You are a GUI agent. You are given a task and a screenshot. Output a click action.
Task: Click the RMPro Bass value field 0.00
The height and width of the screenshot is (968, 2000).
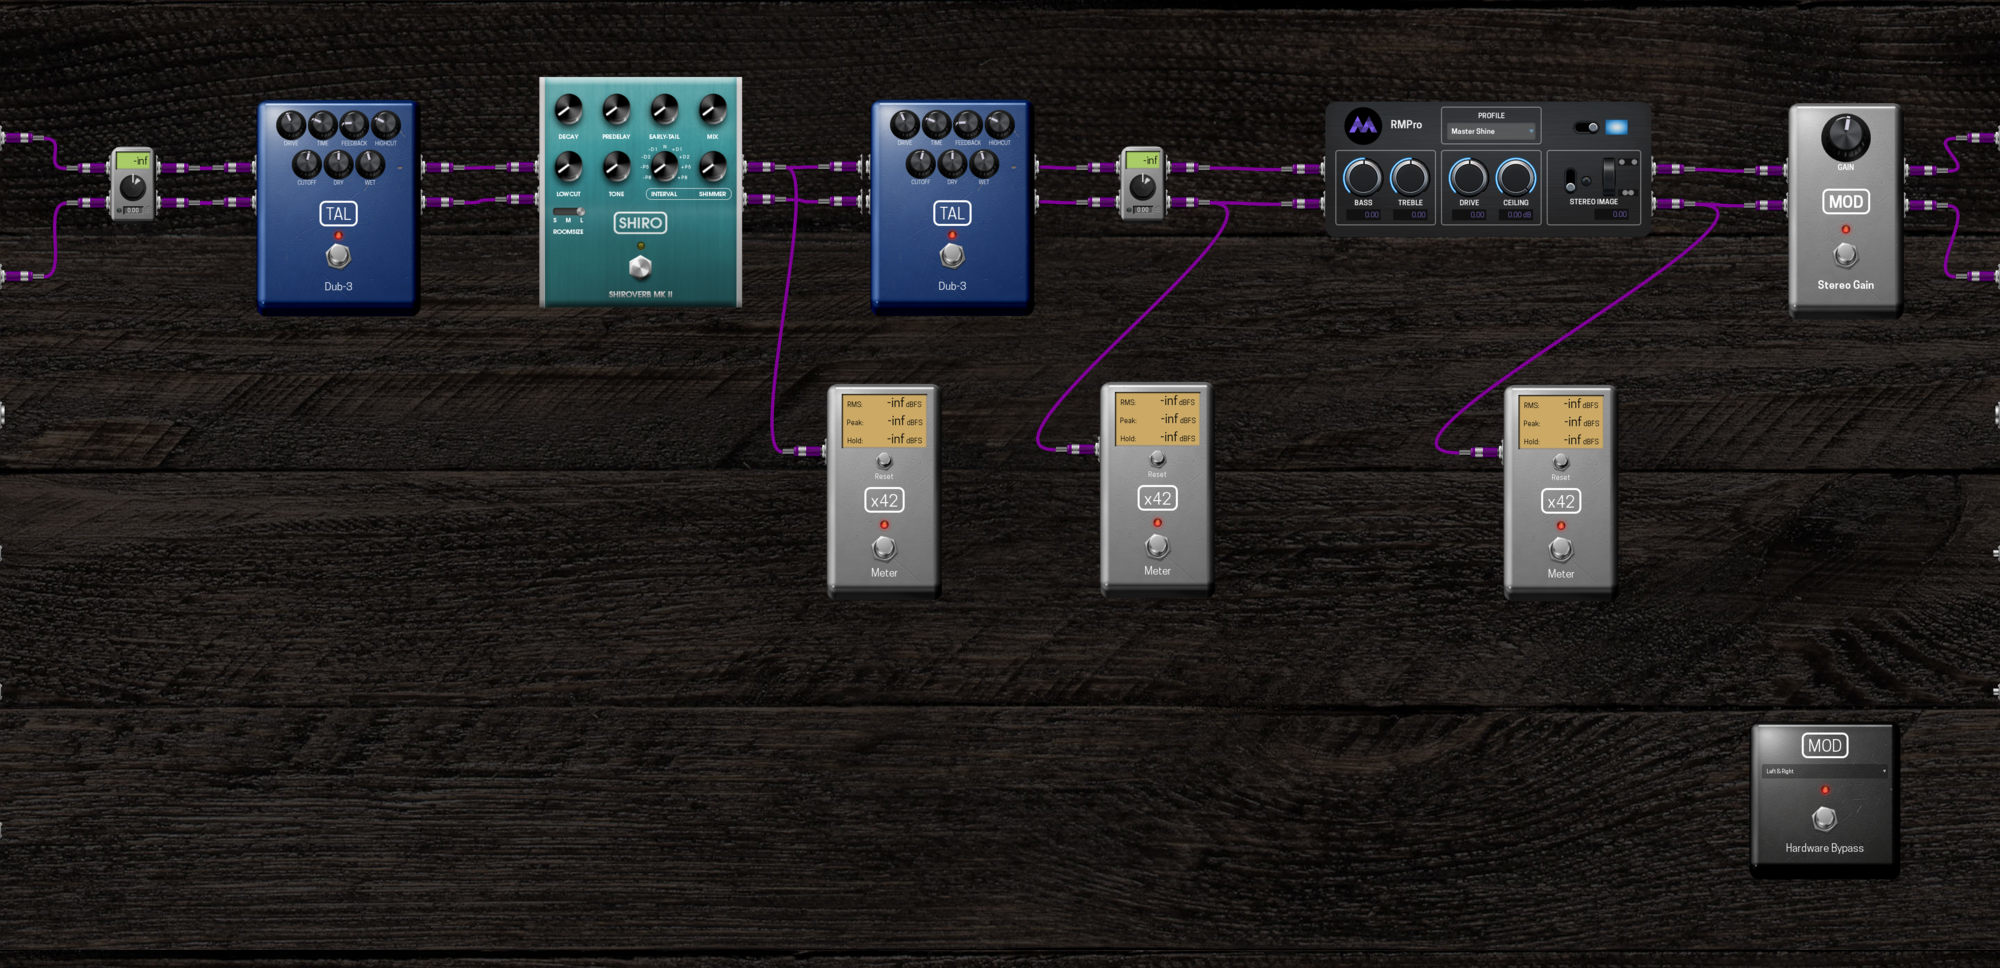tap(1364, 215)
